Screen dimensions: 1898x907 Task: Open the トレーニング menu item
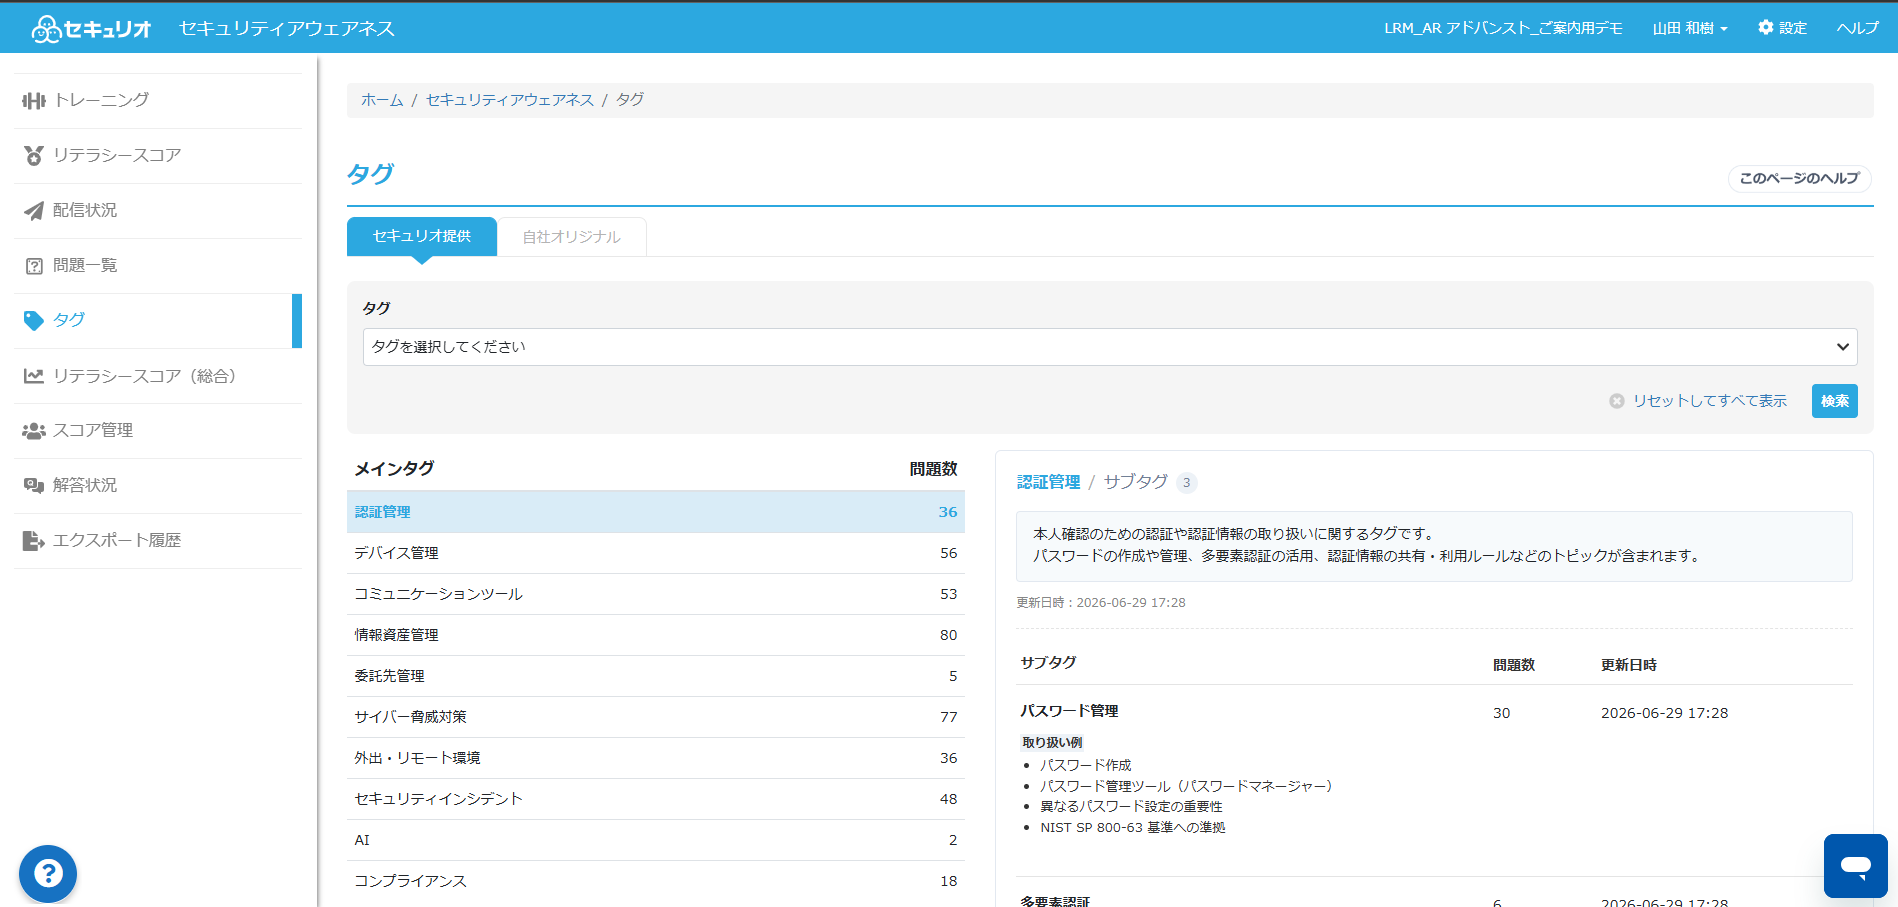click(158, 101)
